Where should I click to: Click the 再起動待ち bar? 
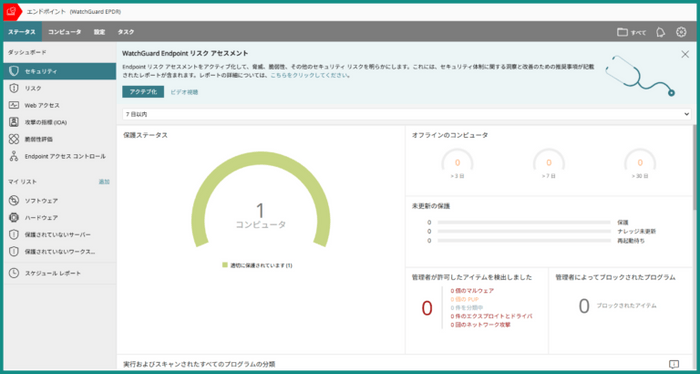(524, 241)
